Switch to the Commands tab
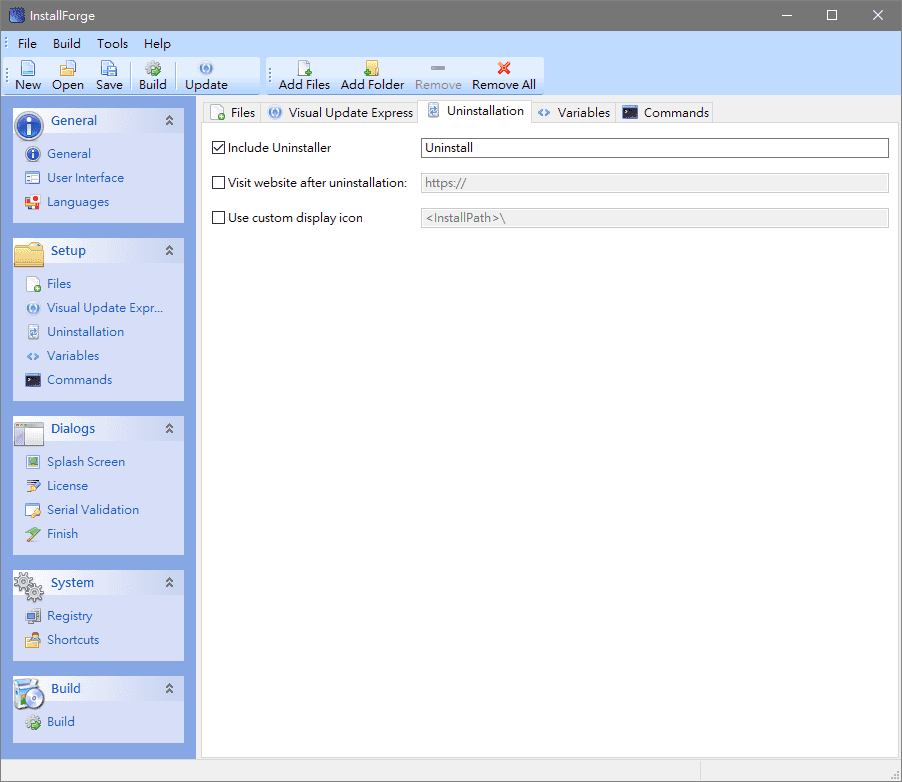902x782 pixels. coord(665,113)
